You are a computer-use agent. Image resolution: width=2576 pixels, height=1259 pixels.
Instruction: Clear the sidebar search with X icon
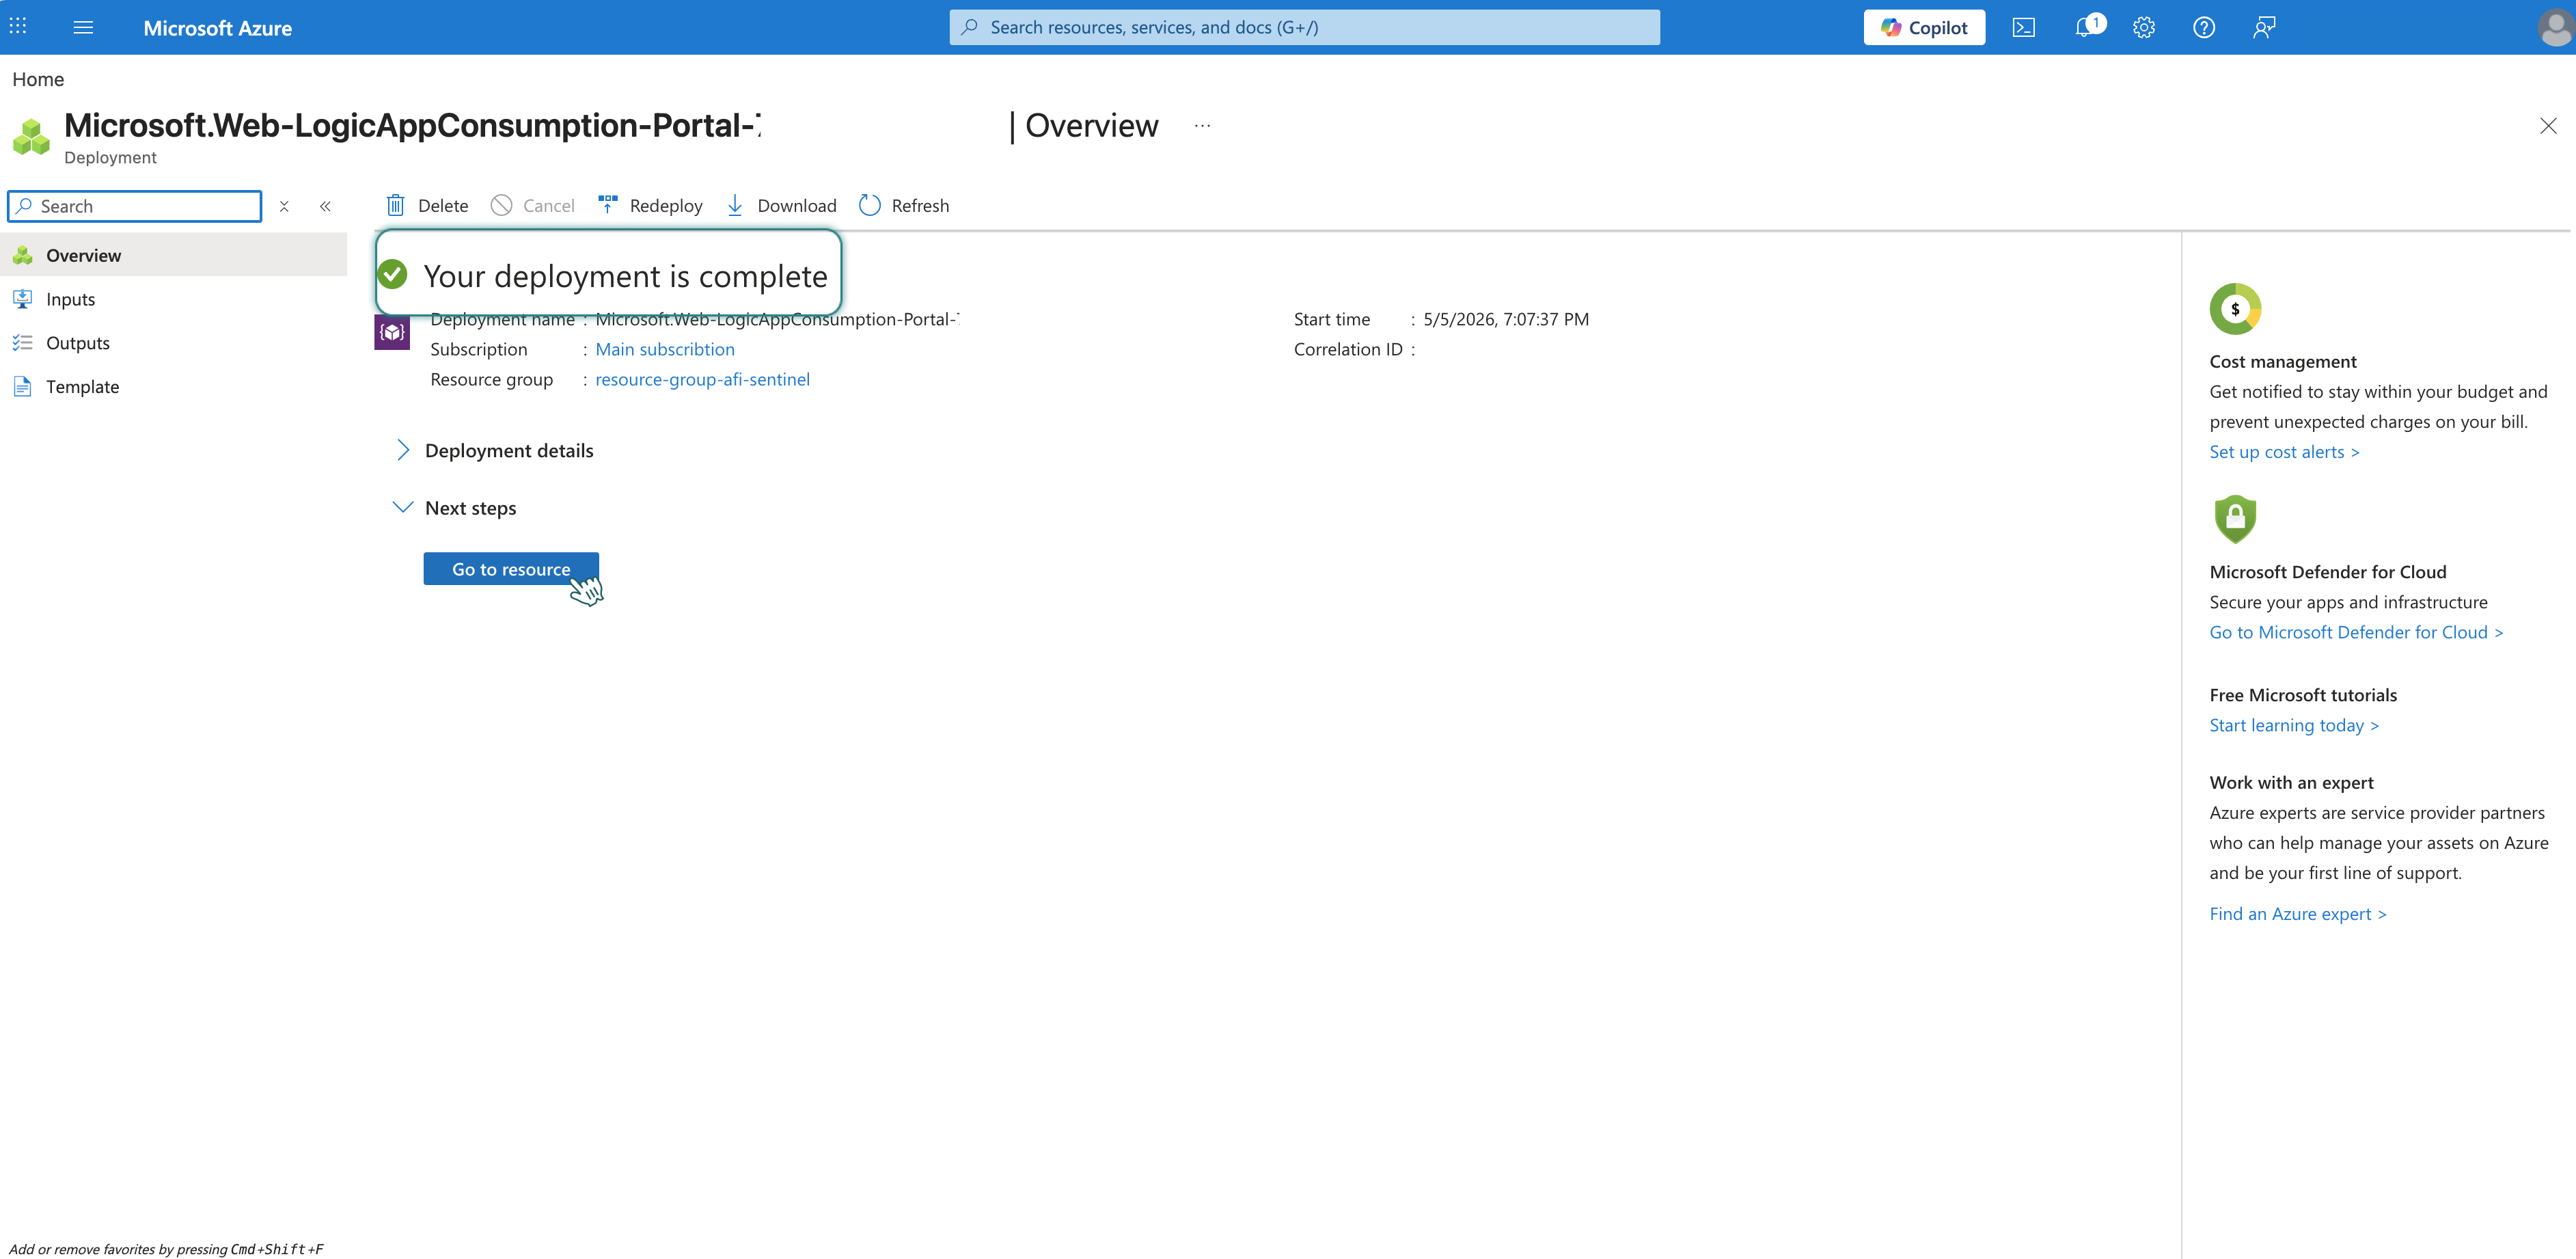(x=284, y=206)
